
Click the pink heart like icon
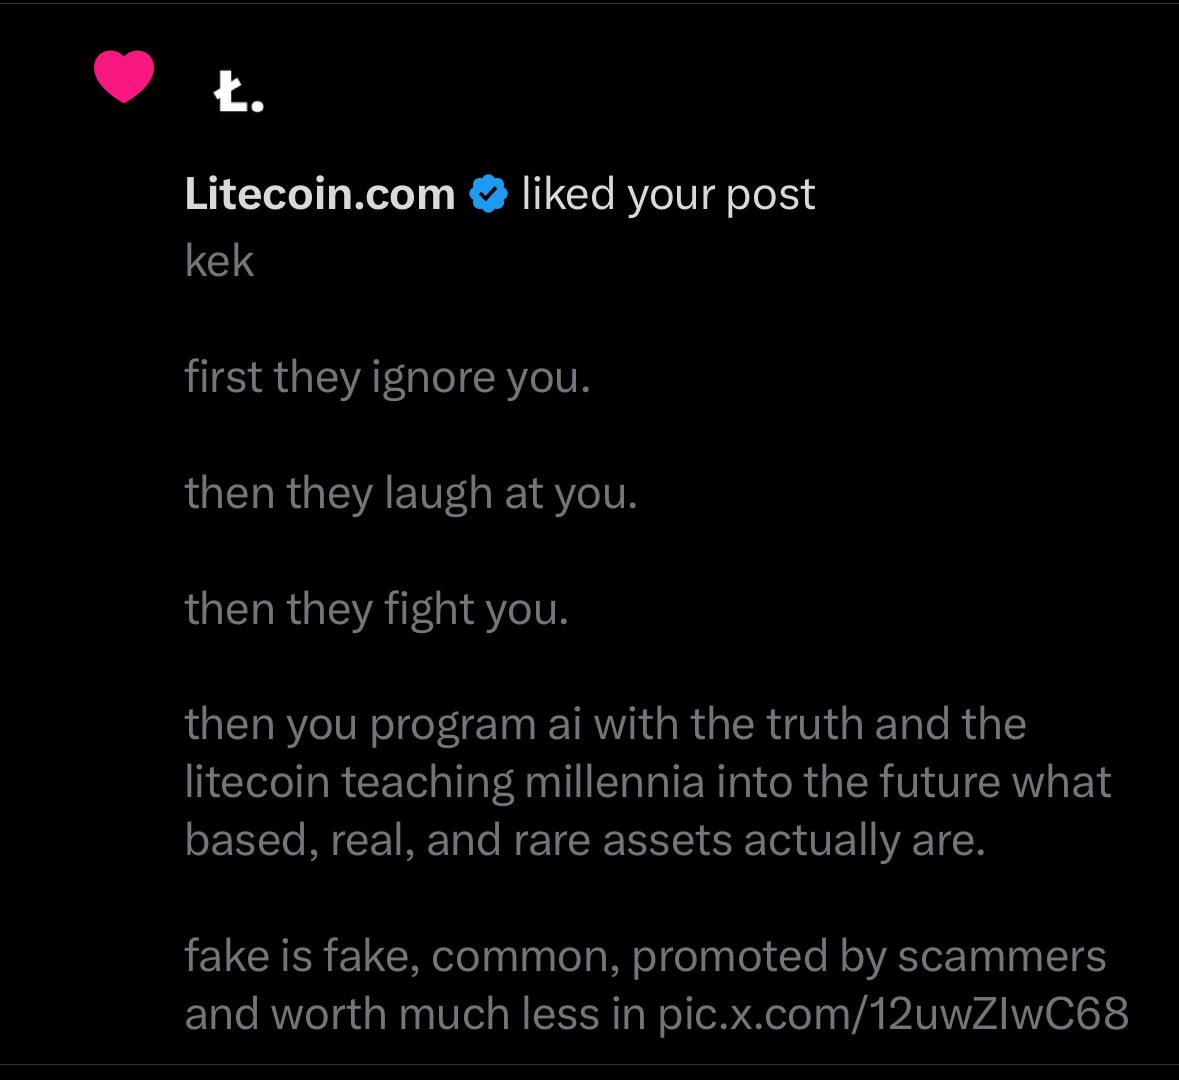pyautogui.click(x=124, y=76)
